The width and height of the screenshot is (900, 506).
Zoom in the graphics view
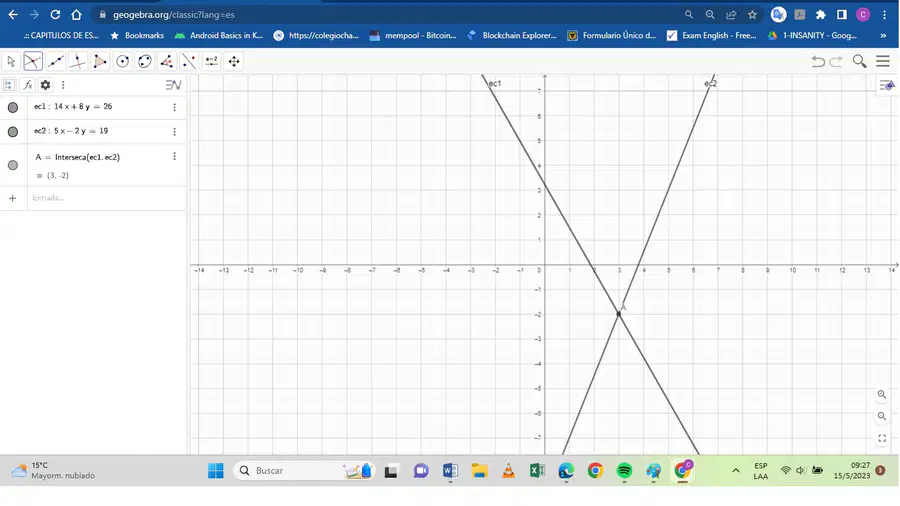pyautogui.click(x=882, y=395)
